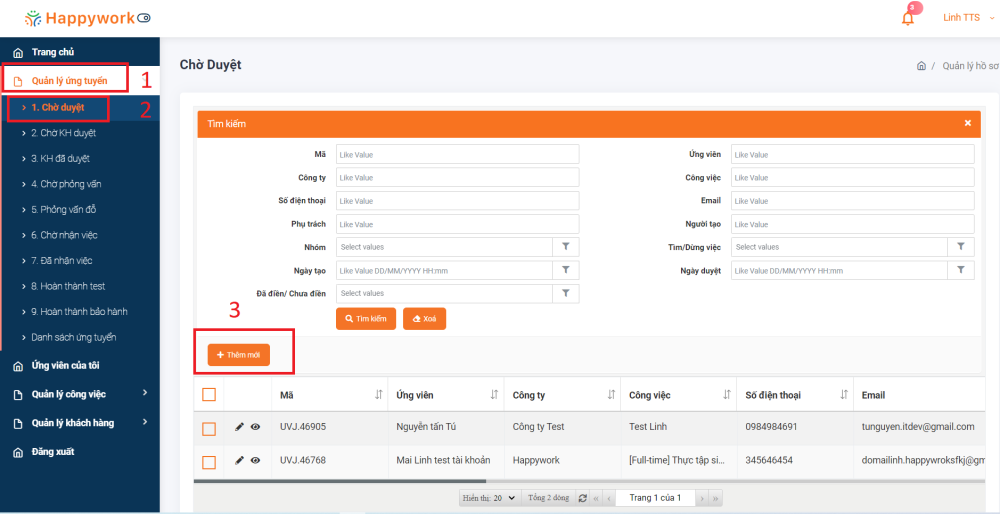Image resolution: width=1000 pixels, height=514 pixels.
Task: Click the eye view icon for UVJ.46768
Action: pyautogui.click(x=255, y=461)
